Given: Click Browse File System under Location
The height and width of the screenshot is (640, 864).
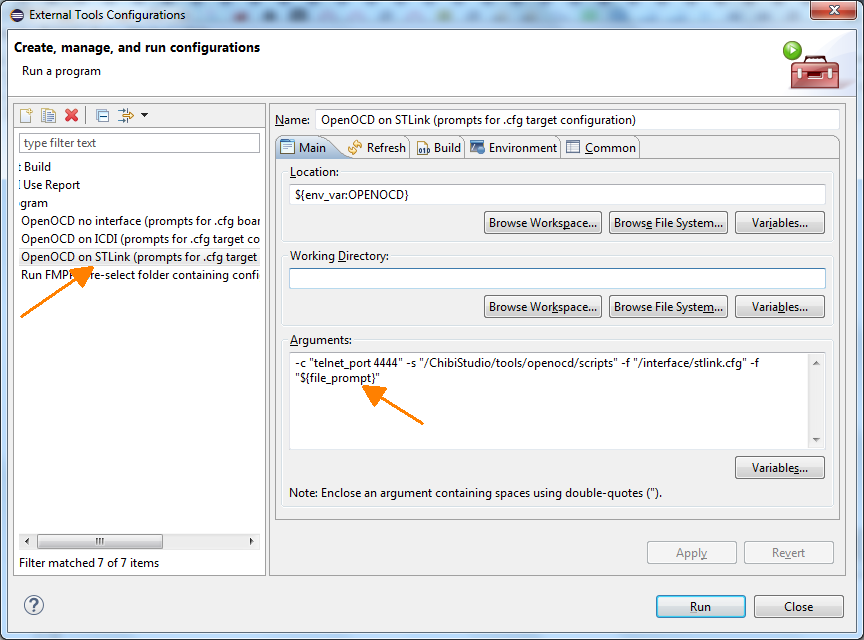Looking at the screenshot, I should tap(667, 223).
